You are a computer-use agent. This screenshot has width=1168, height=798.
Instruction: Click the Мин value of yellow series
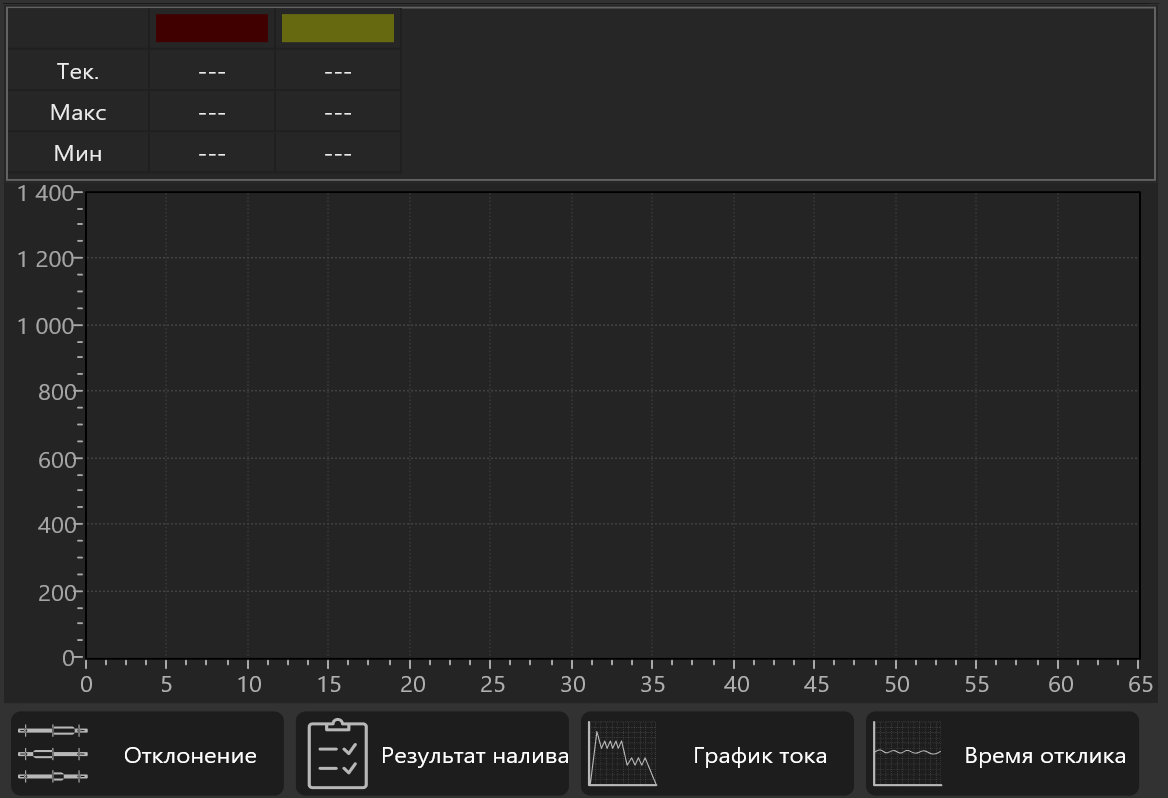337,153
